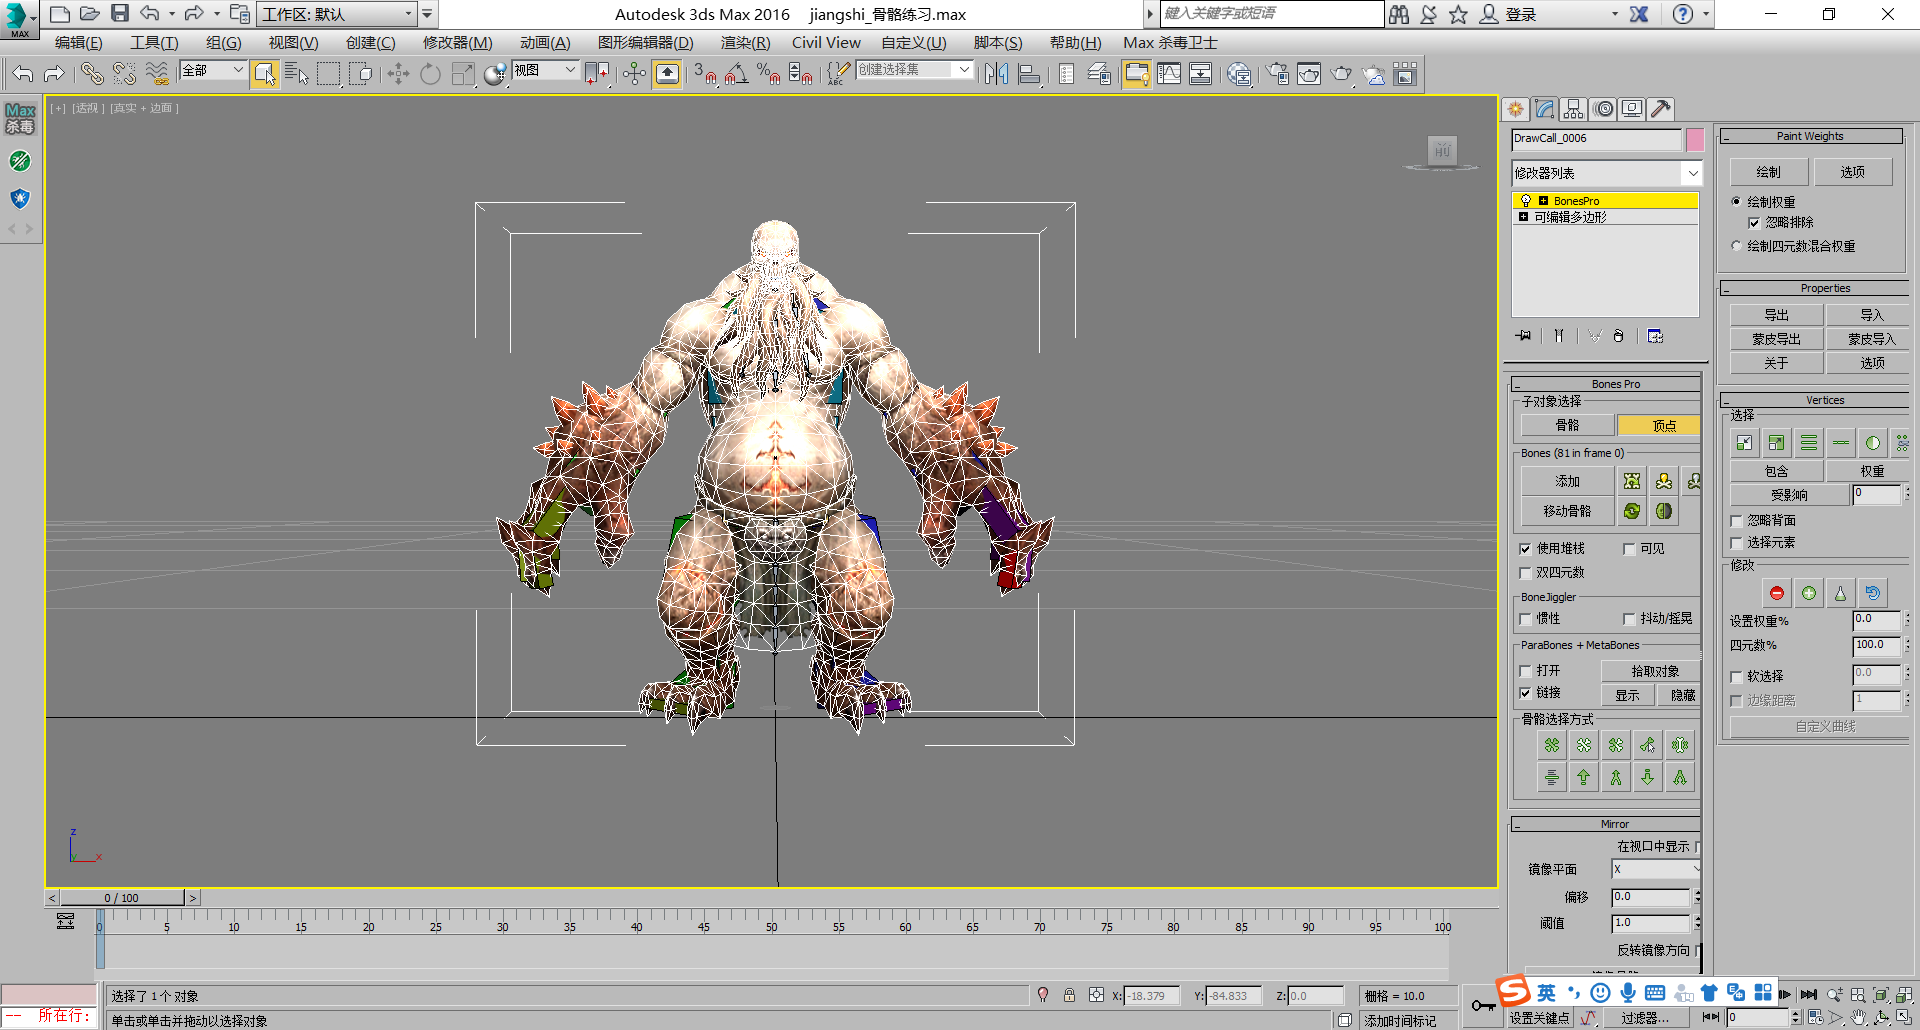Click the Configure Modifier Sets icon
1920x1030 pixels.
1655,336
